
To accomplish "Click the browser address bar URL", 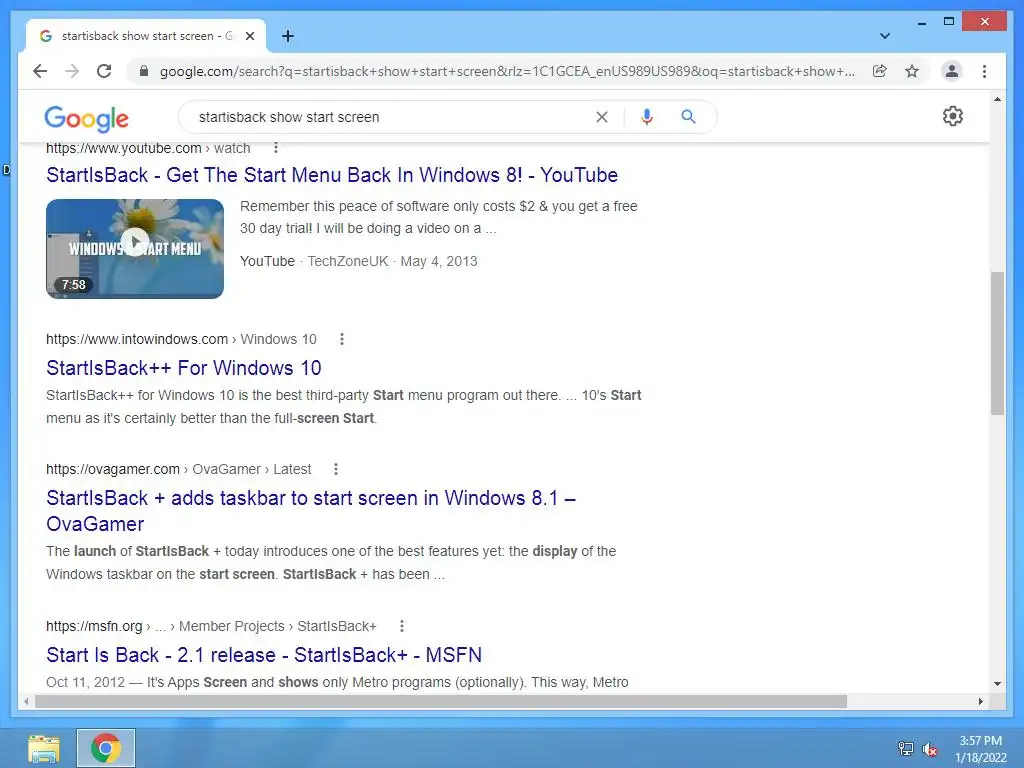I will 507,71.
